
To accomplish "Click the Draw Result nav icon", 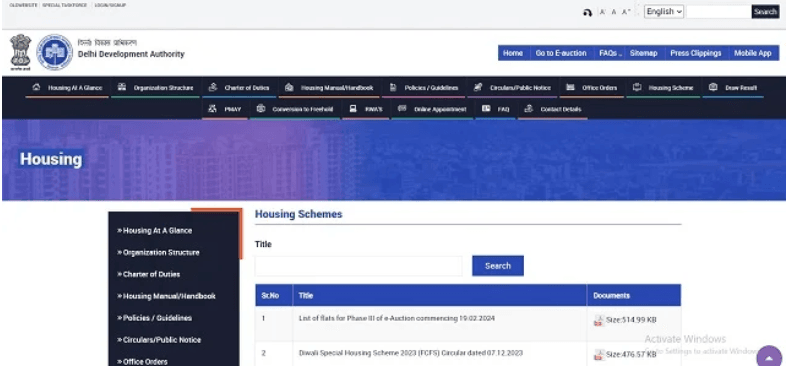I will tap(713, 87).
